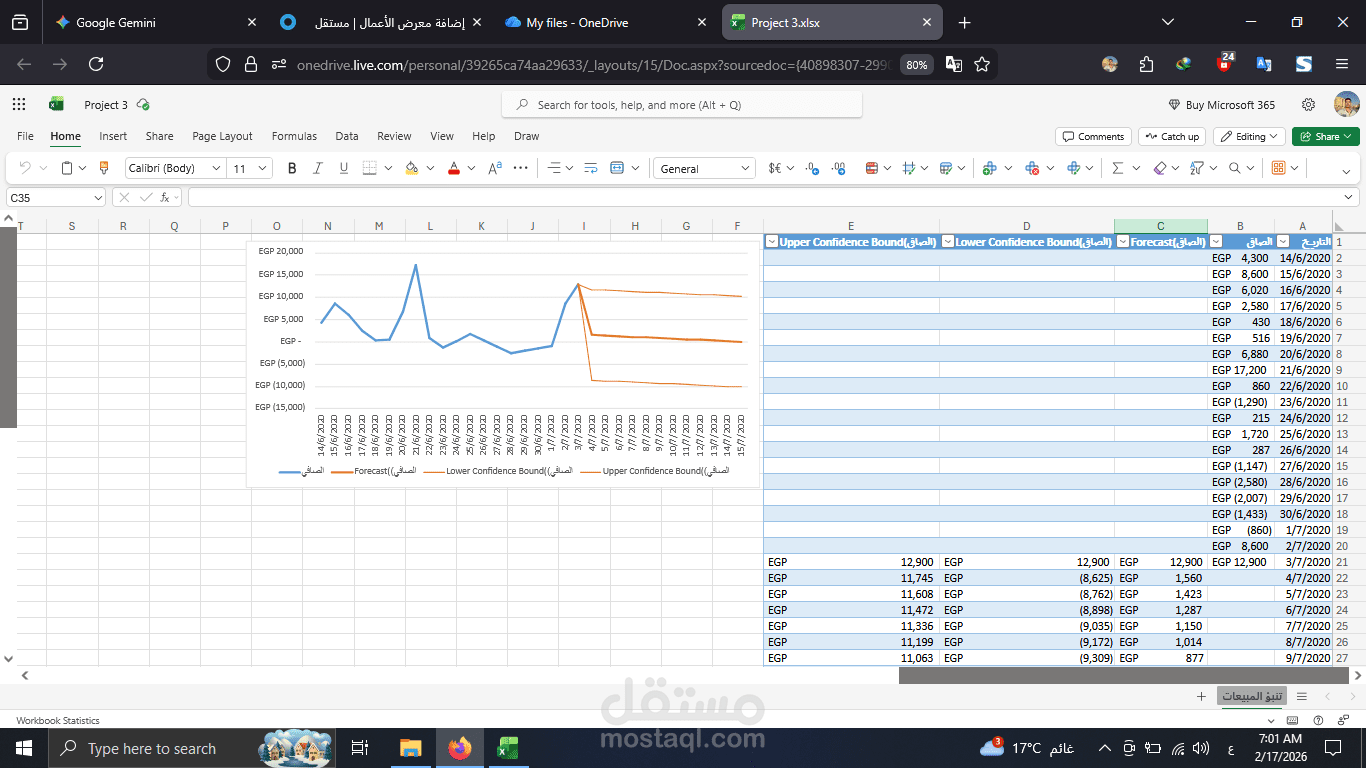The image size is (1366, 768).
Task: Click the Merge cells icon
Action: click(617, 168)
